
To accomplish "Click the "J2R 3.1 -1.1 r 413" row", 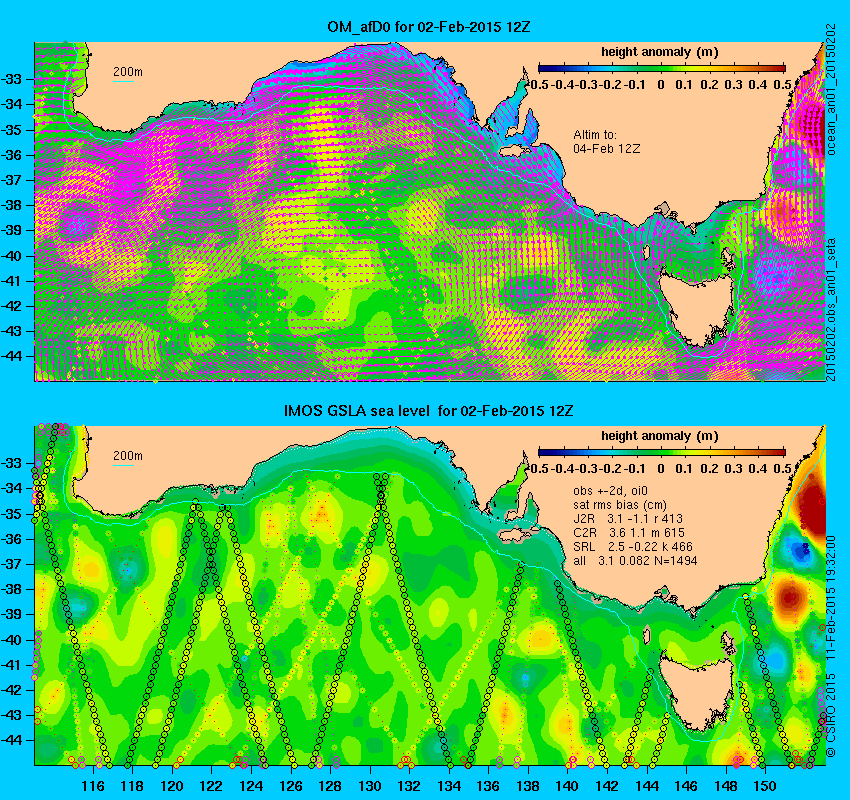I will coord(628,519).
